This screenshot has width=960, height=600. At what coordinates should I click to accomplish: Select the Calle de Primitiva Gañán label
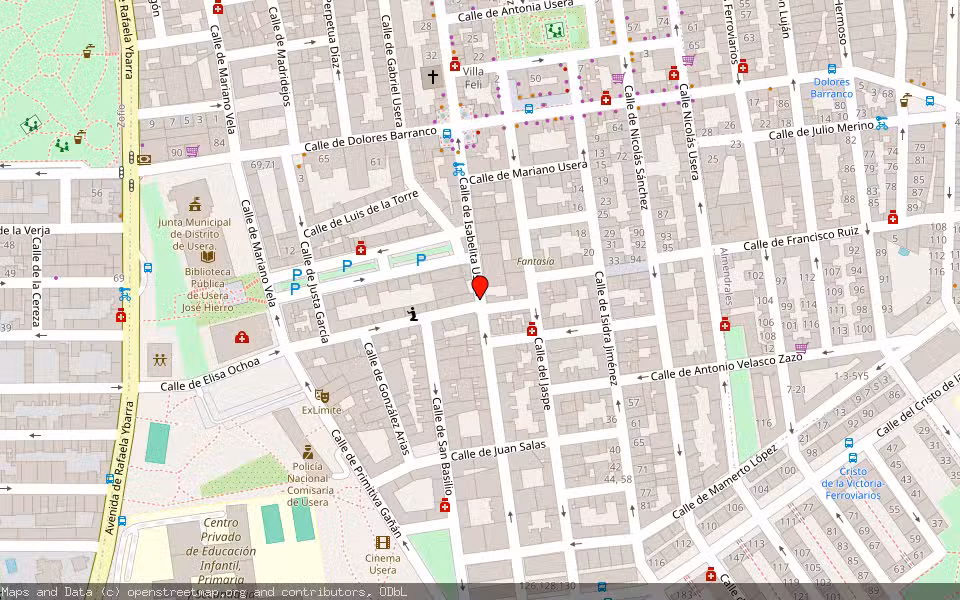pos(366,483)
